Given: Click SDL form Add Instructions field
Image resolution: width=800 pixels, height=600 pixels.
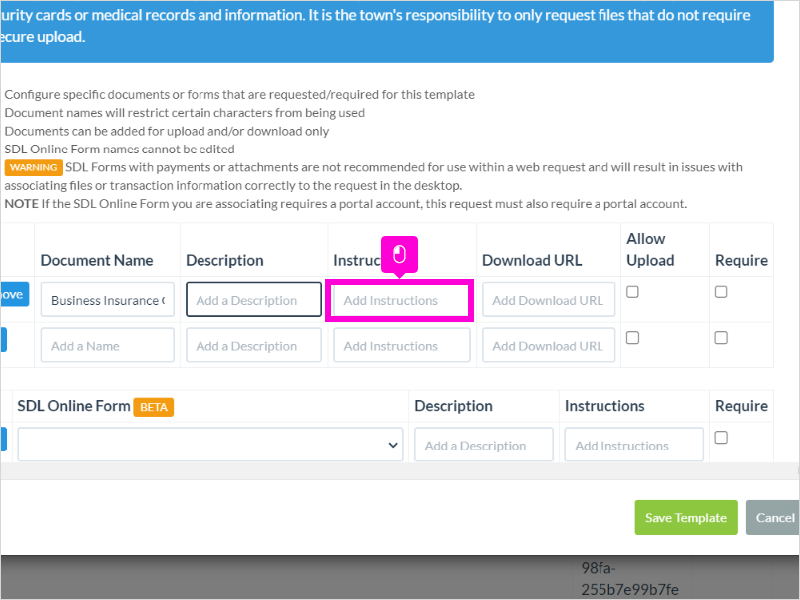Looking at the screenshot, I should click(634, 444).
